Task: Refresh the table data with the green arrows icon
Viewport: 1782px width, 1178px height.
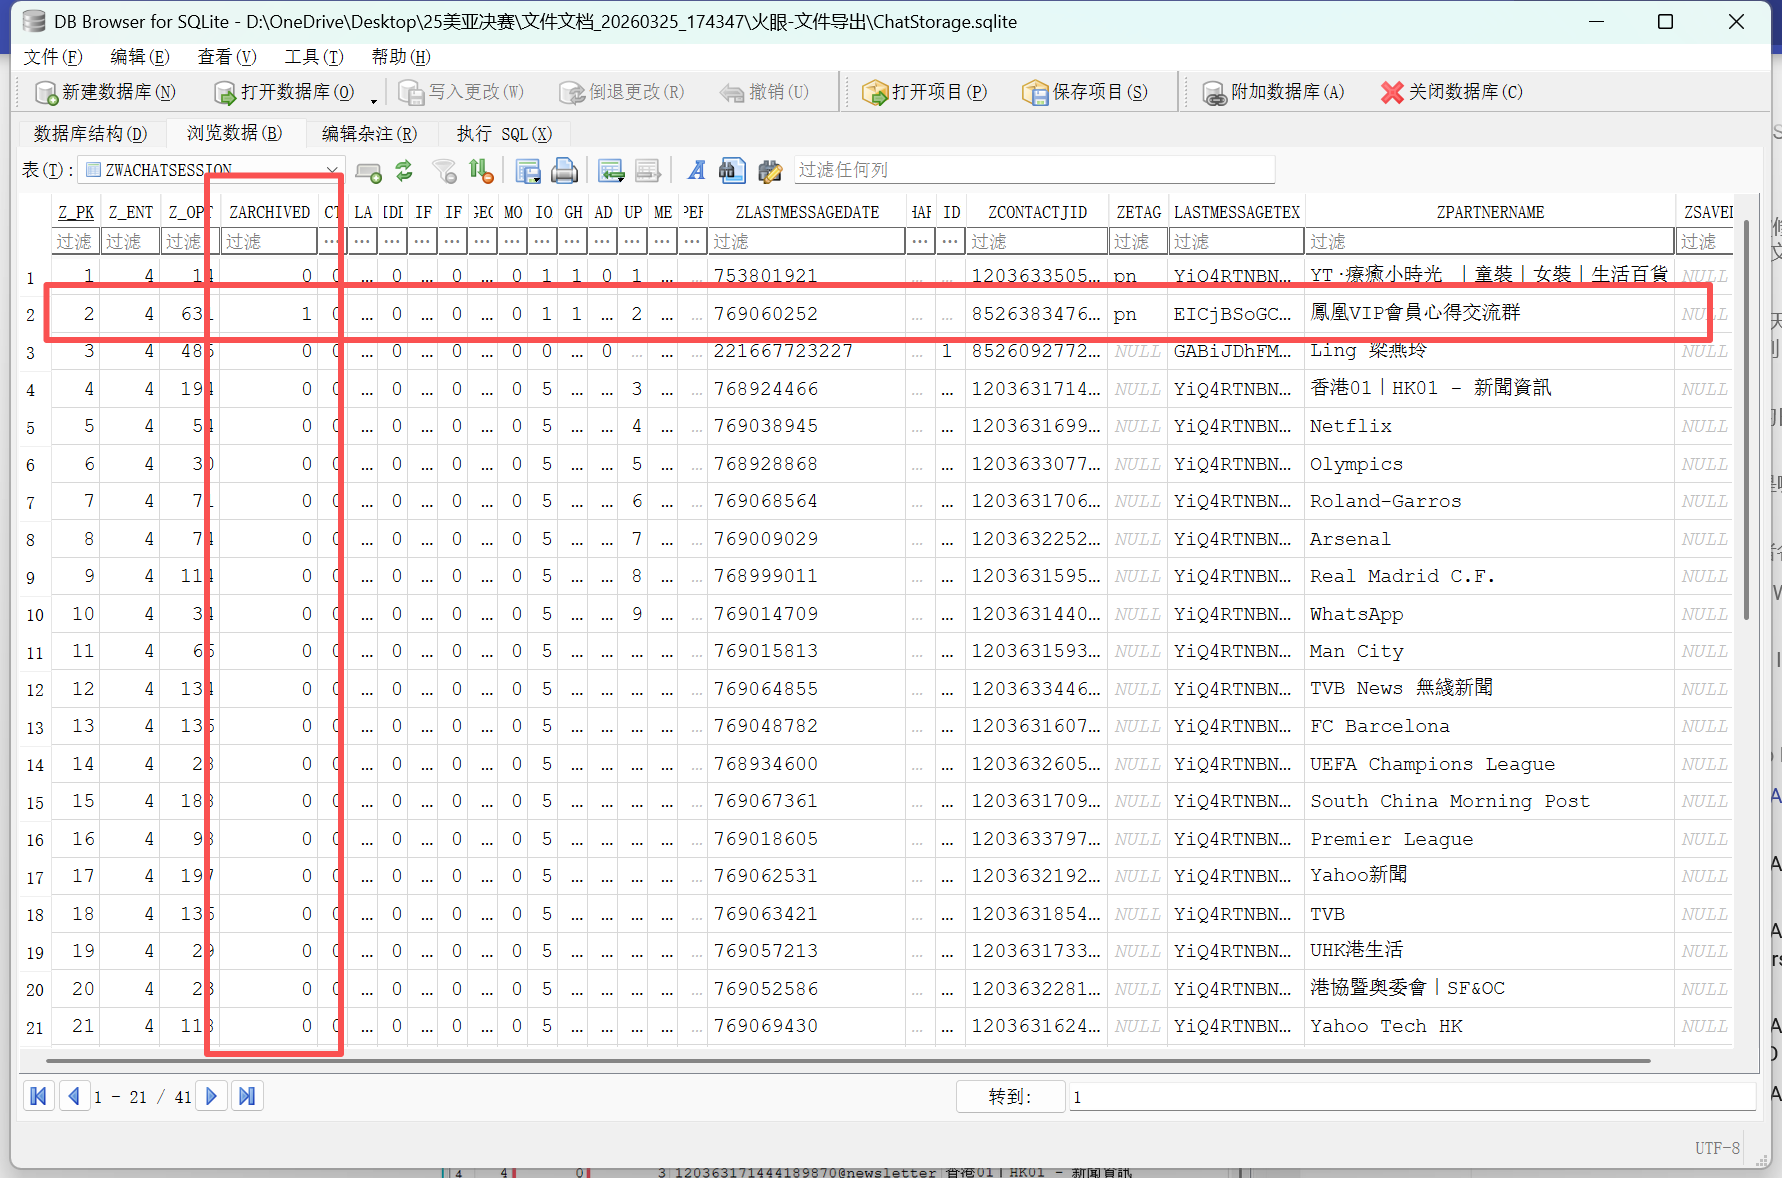Action: point(404,171)
